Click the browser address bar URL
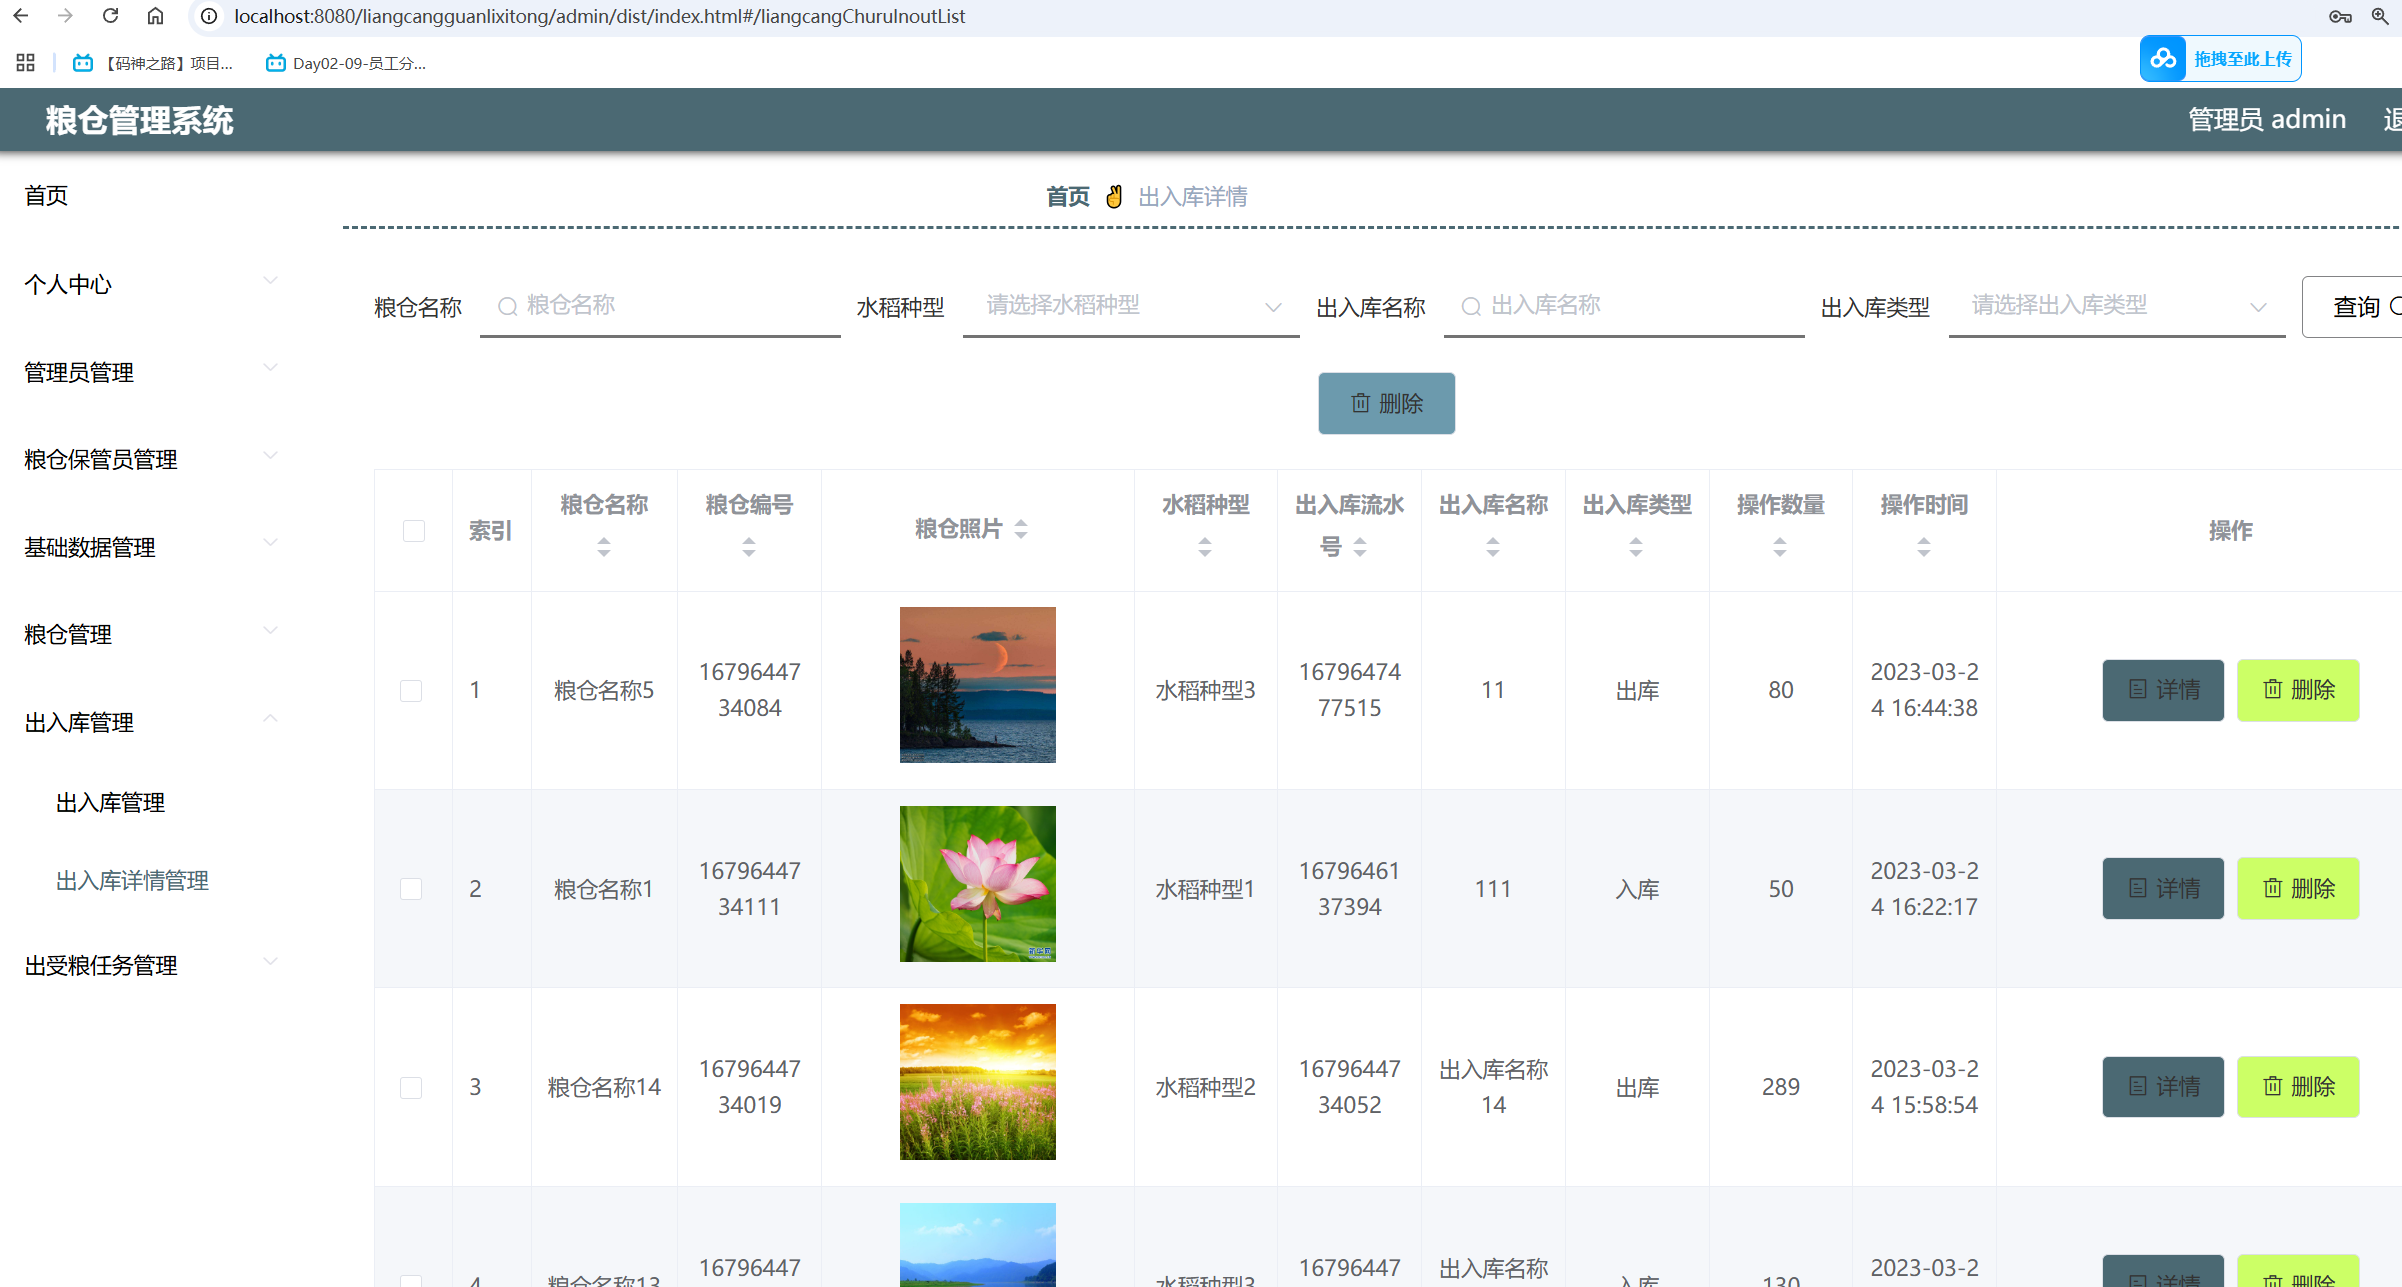The height and width of the screenshot is (1287, 2402). [x=600, y=16]
